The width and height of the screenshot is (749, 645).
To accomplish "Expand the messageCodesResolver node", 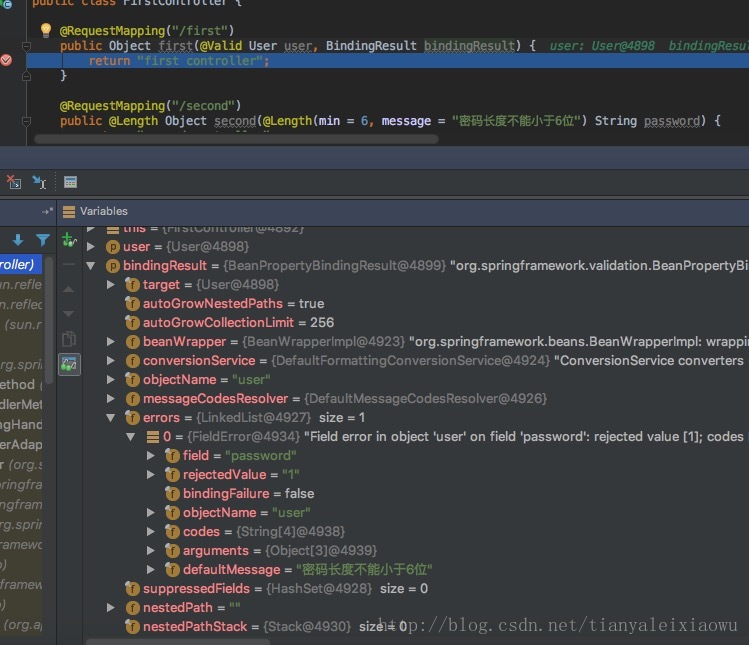I will tap(111, 399).
